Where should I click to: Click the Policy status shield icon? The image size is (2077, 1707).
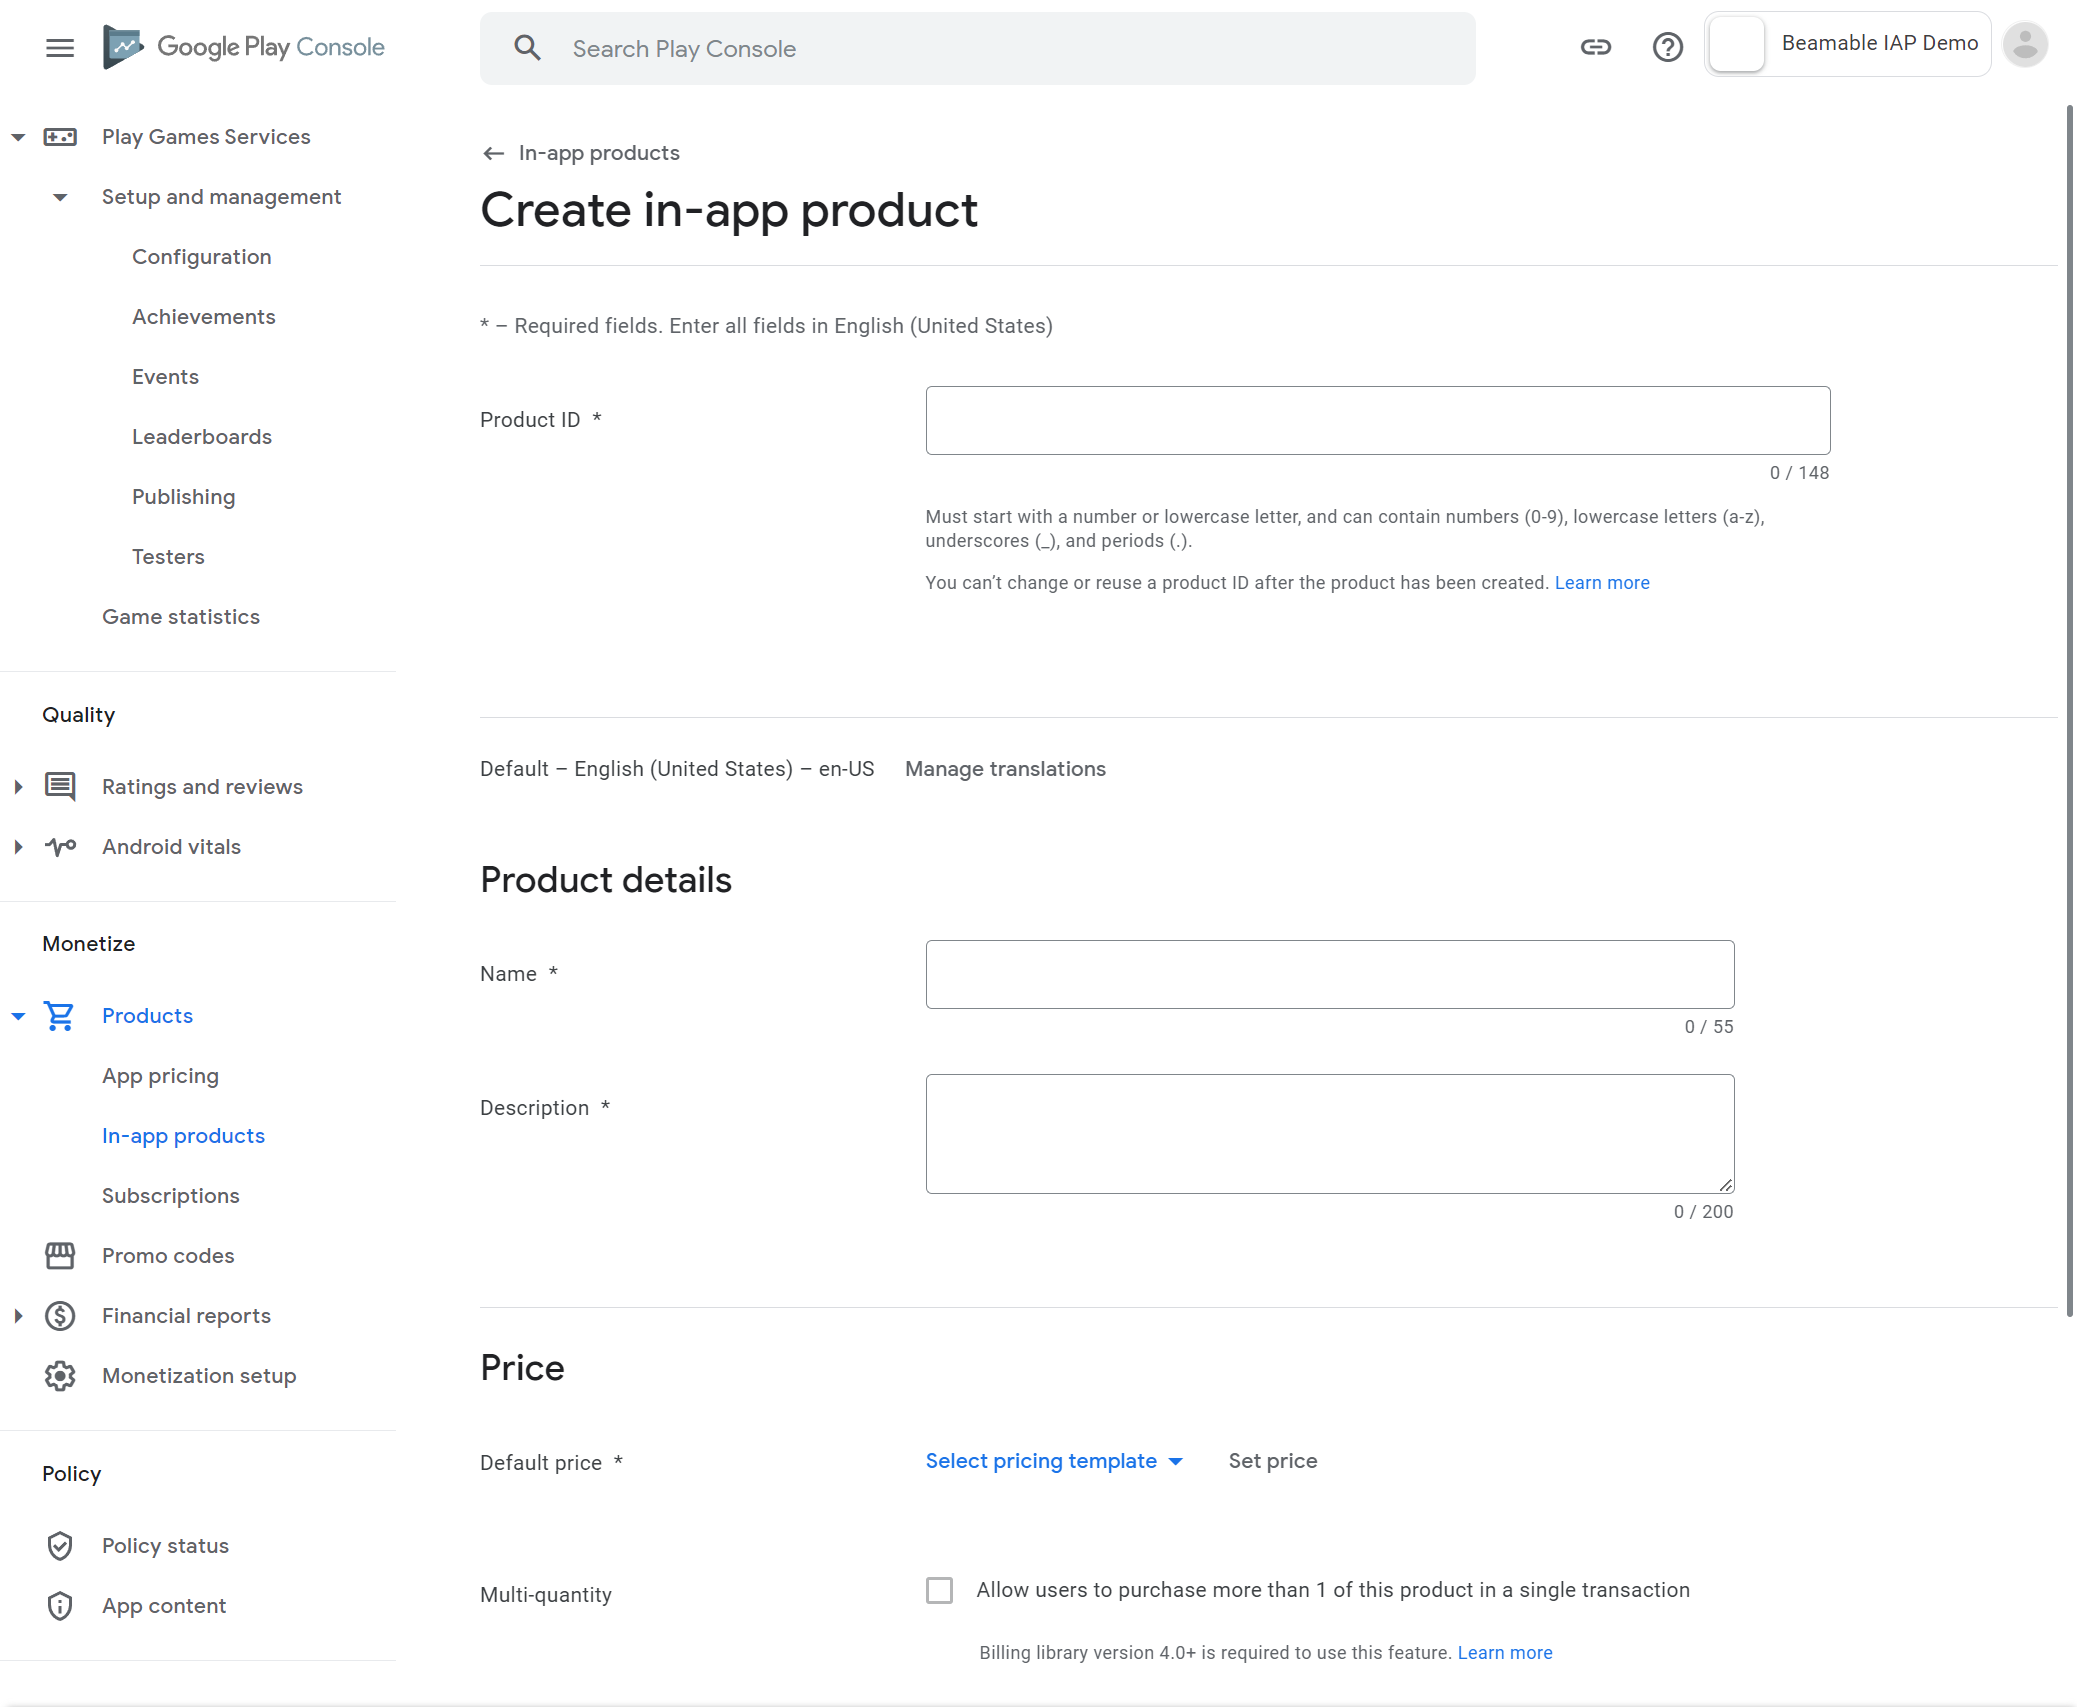coord(60,1546)
